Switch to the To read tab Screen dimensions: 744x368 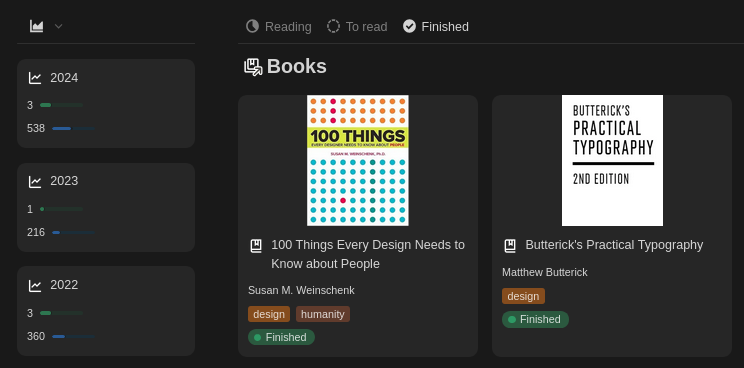click(357, 27)
